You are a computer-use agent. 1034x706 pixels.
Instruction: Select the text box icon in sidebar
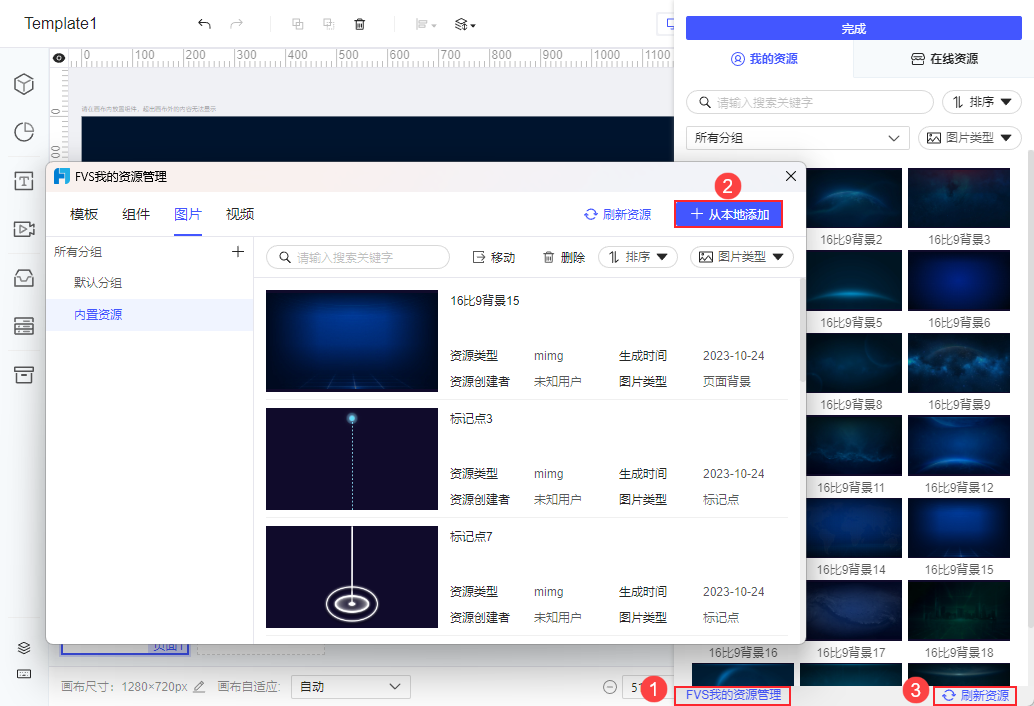pyautogui.click(x=24, y=181)
